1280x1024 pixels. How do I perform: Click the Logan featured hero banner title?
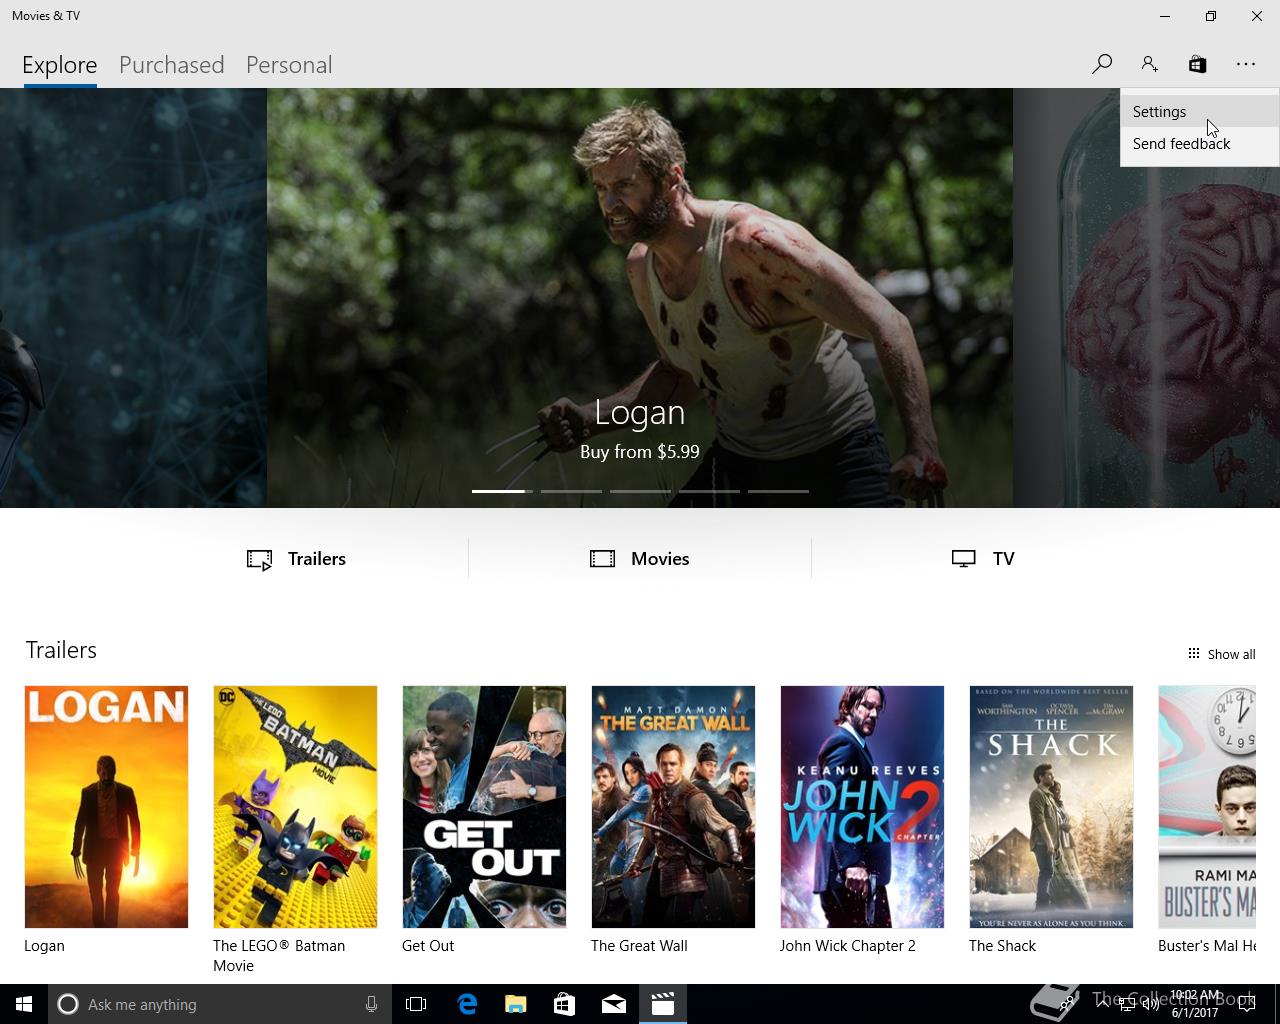640,412
